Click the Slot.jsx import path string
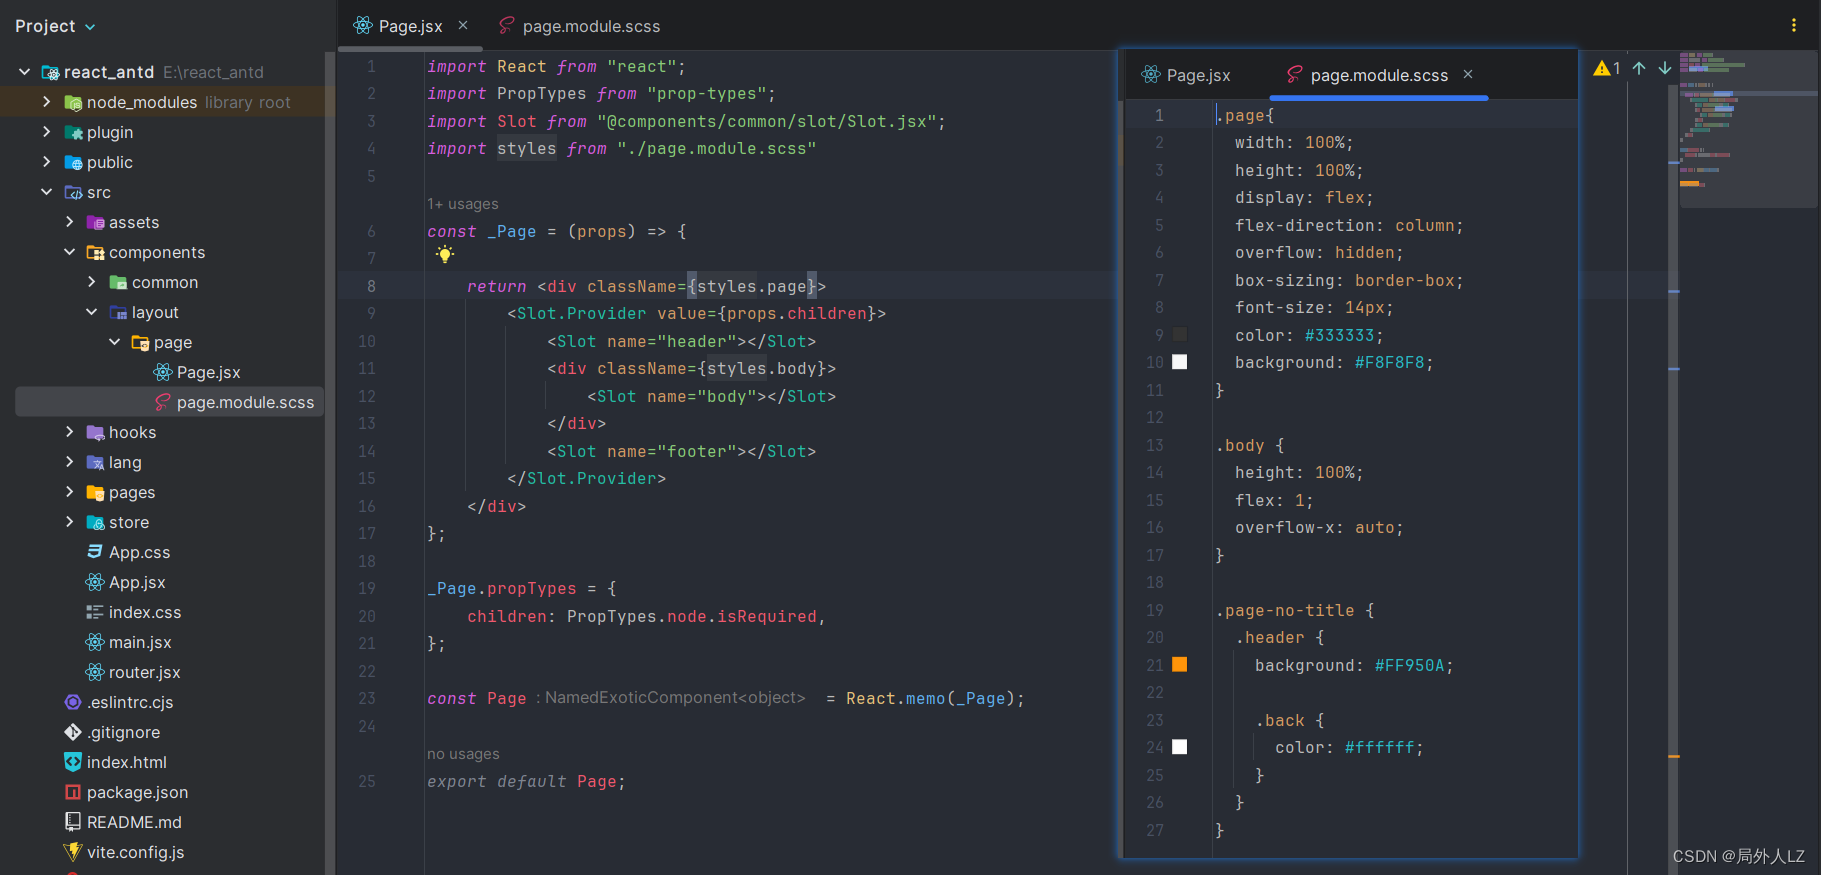Viewport: 1821px width, 875px height. tap(767, 121)
